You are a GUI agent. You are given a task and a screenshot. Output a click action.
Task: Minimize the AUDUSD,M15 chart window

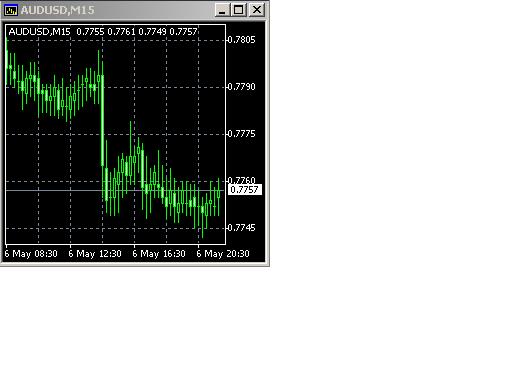pos(222,10)
